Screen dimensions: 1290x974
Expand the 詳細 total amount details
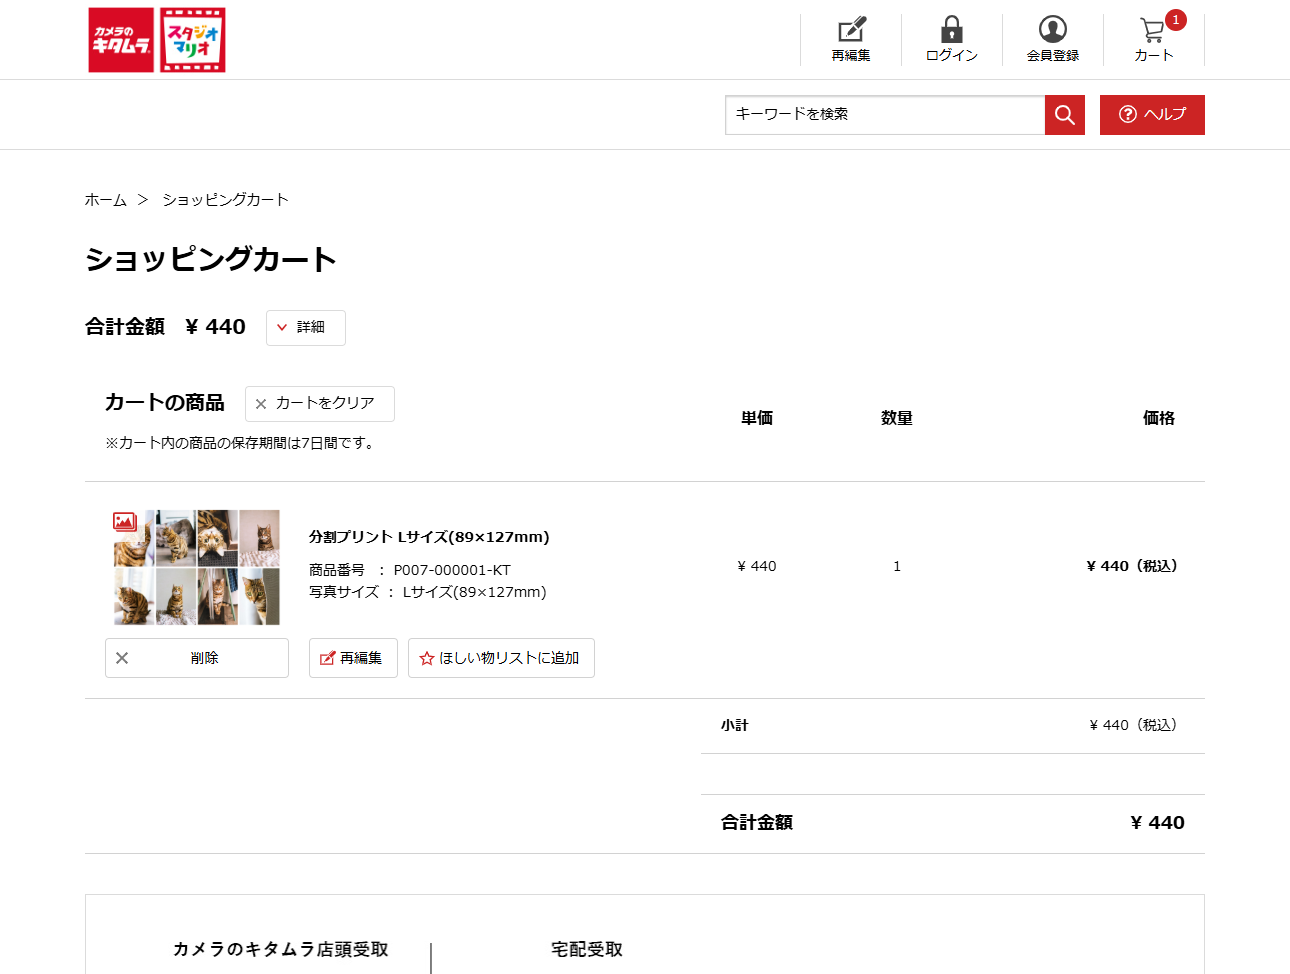[305, 327]
